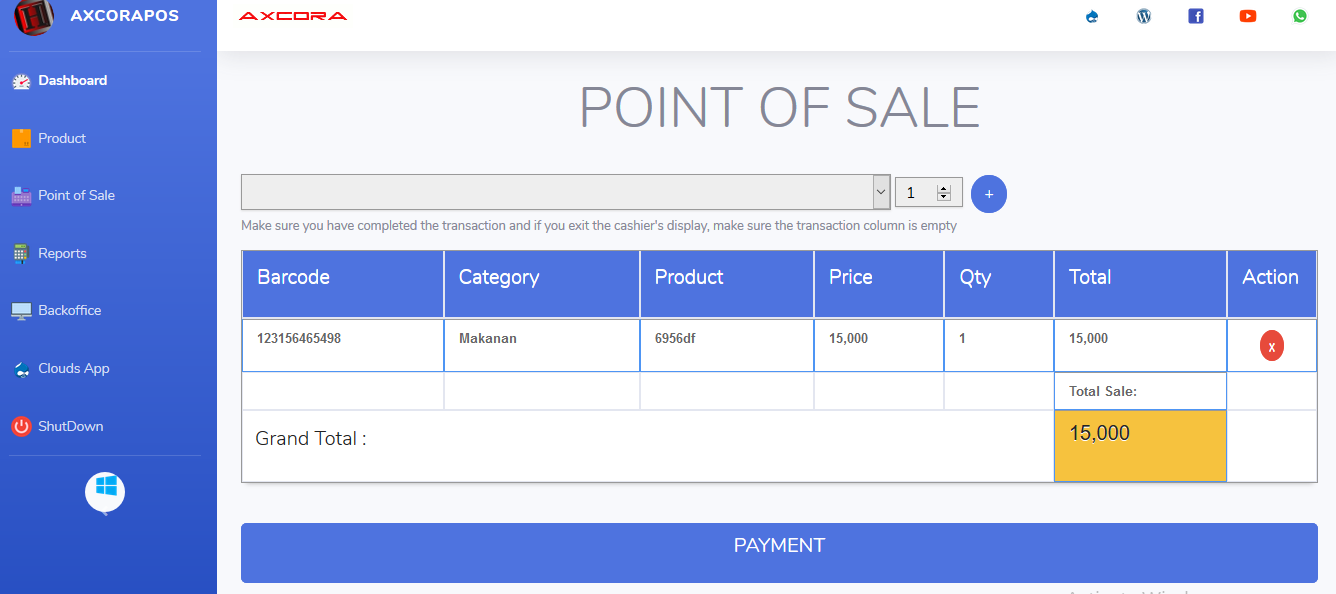
Task: Open the Product section icon
Action: [22, 138]
